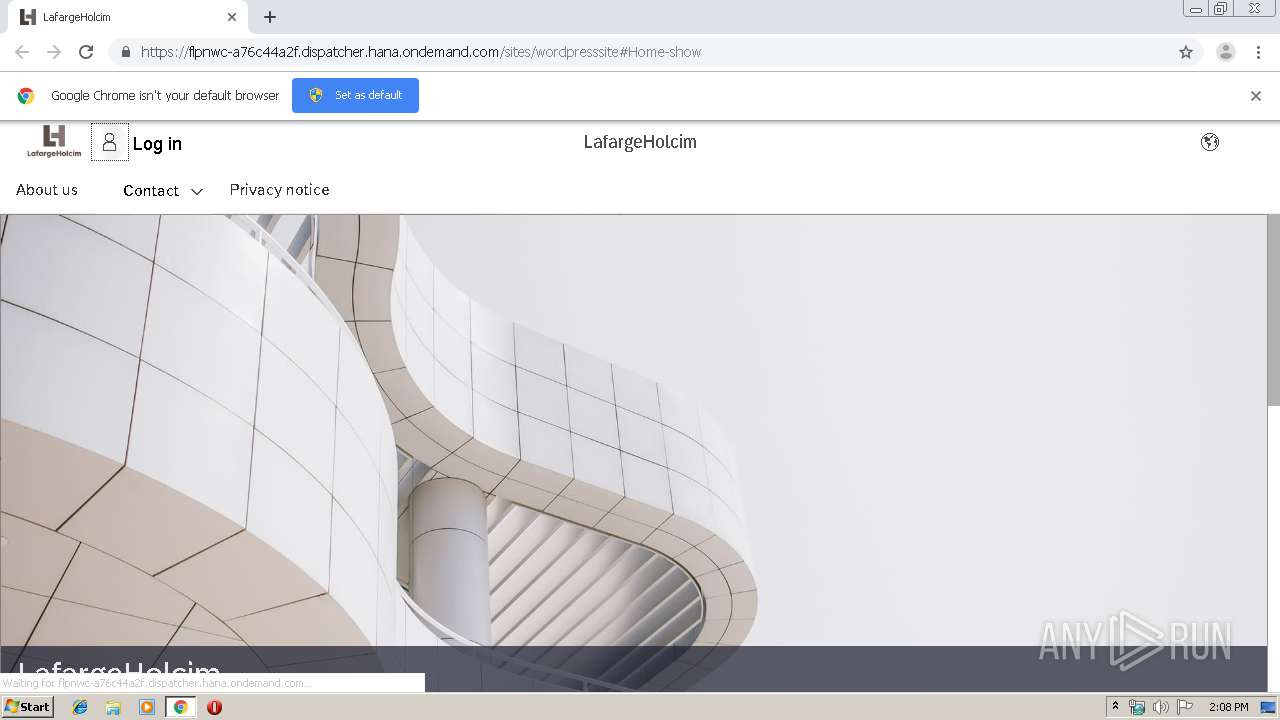Click the user profile icon beside Log in

110,142
